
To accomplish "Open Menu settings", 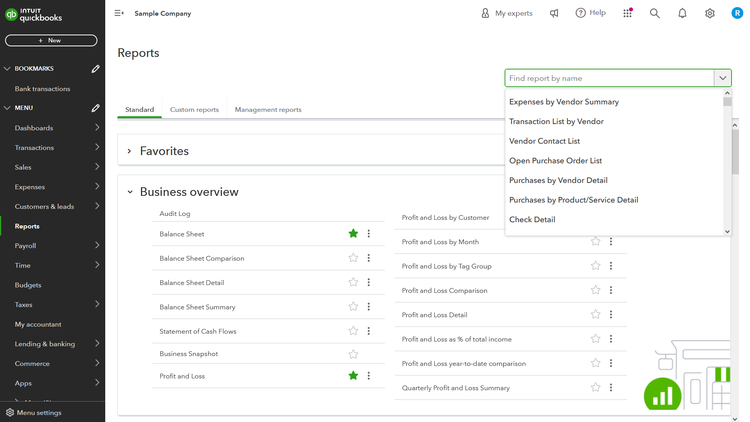I will coord(33,412).
